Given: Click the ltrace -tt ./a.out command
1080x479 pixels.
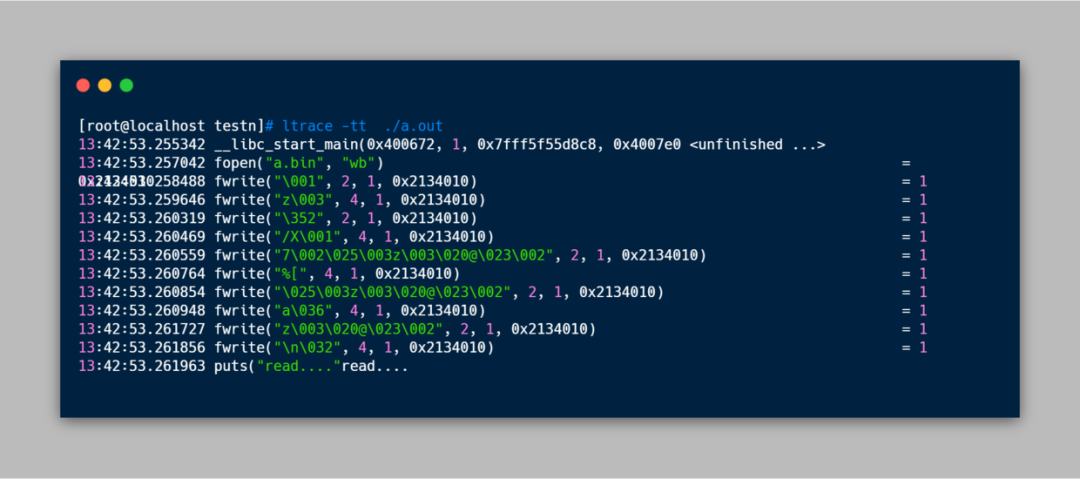Looking at the screenshot, I should 362,126.
